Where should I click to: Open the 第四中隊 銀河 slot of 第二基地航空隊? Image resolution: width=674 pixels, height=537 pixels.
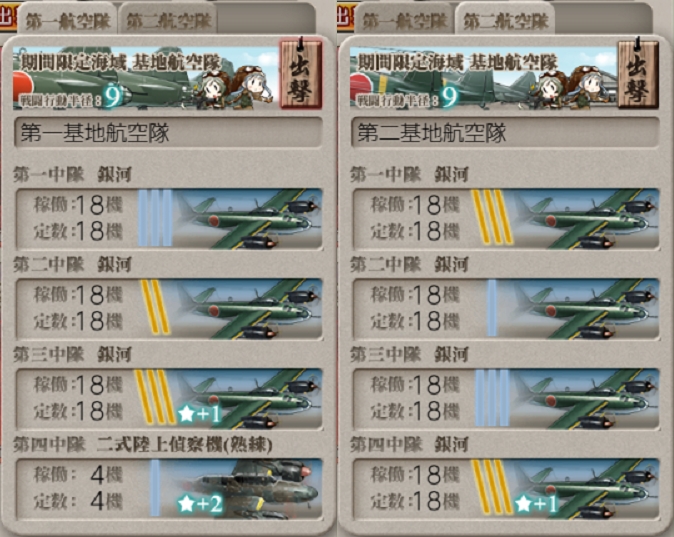tap(506, 489)
